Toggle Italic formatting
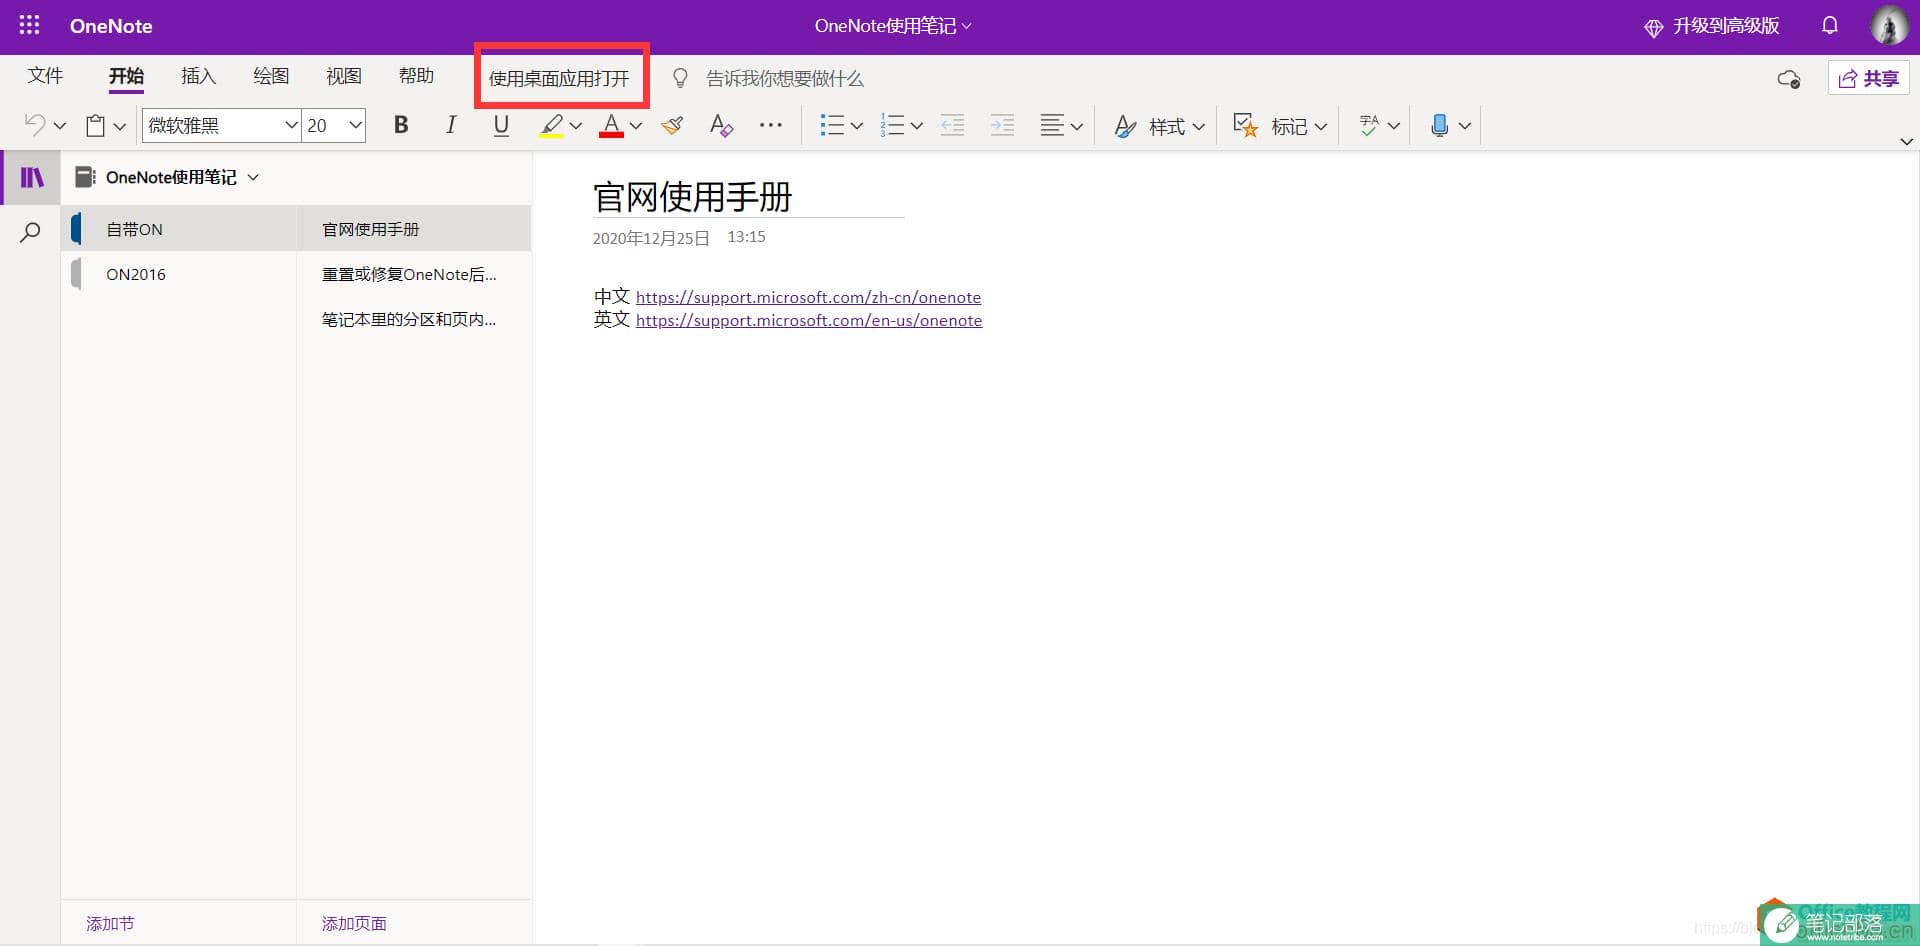Viewport: 1920px width, 946px height. click(x=451, y=125)
